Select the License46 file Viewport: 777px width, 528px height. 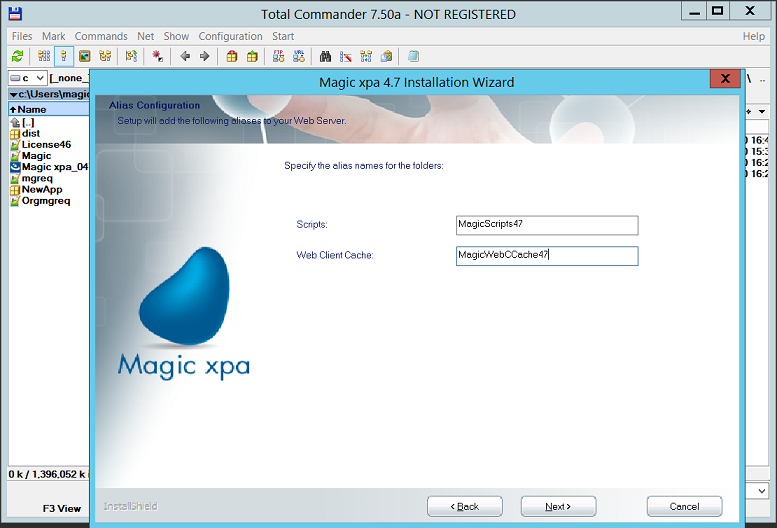pos(41,145)
